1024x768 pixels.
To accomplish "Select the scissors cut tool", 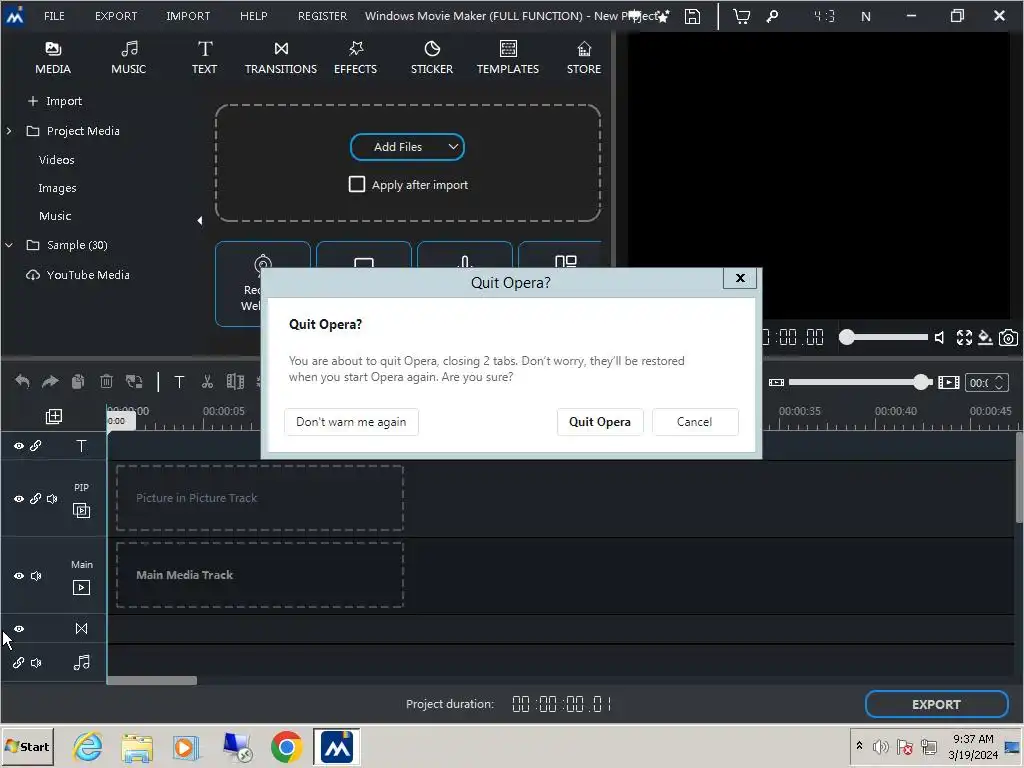I will [208, 381].
